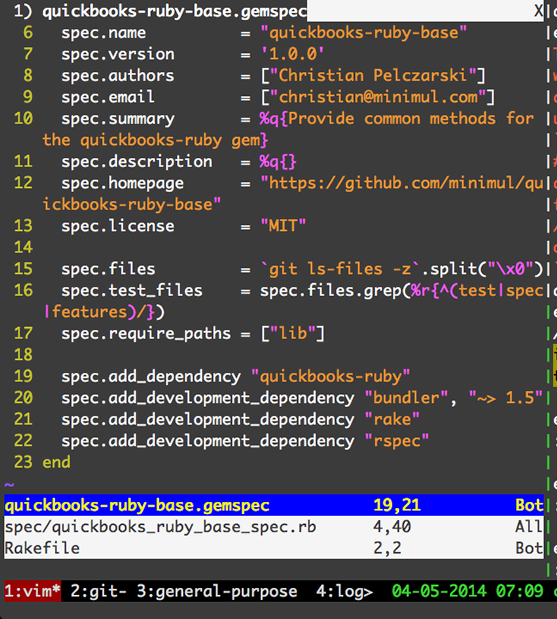
Task: Click the "~> 1.5" version constraint
Action: click(506, 398)
